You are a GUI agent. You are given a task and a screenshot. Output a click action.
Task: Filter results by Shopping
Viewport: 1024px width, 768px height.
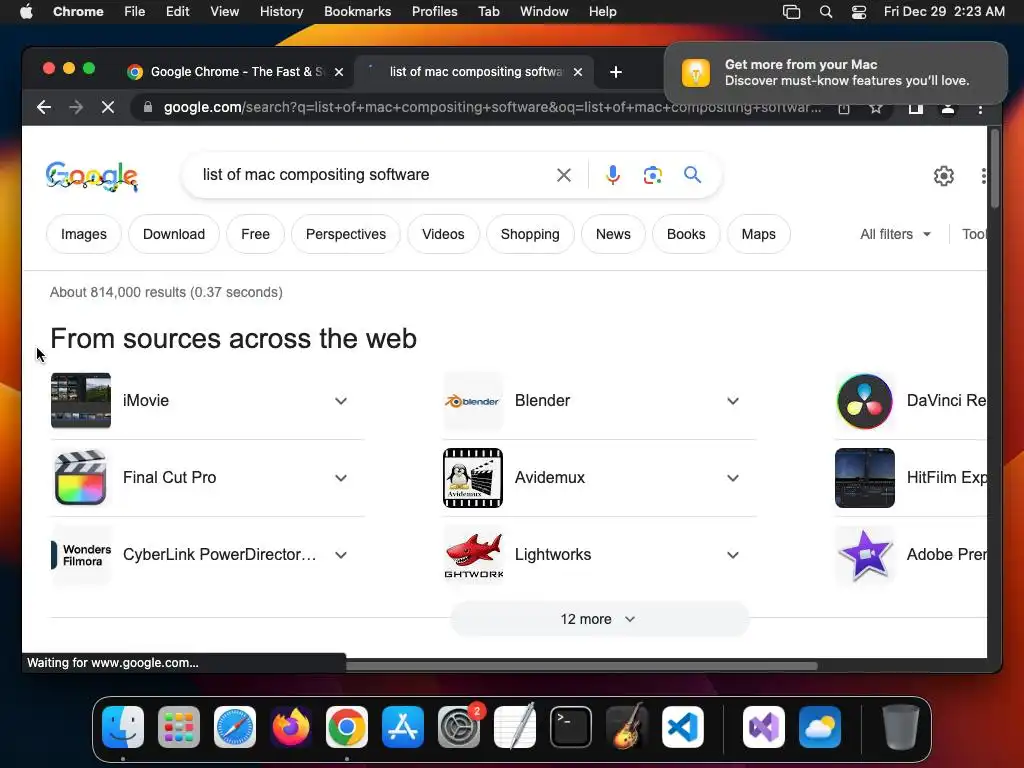[530, 234]
